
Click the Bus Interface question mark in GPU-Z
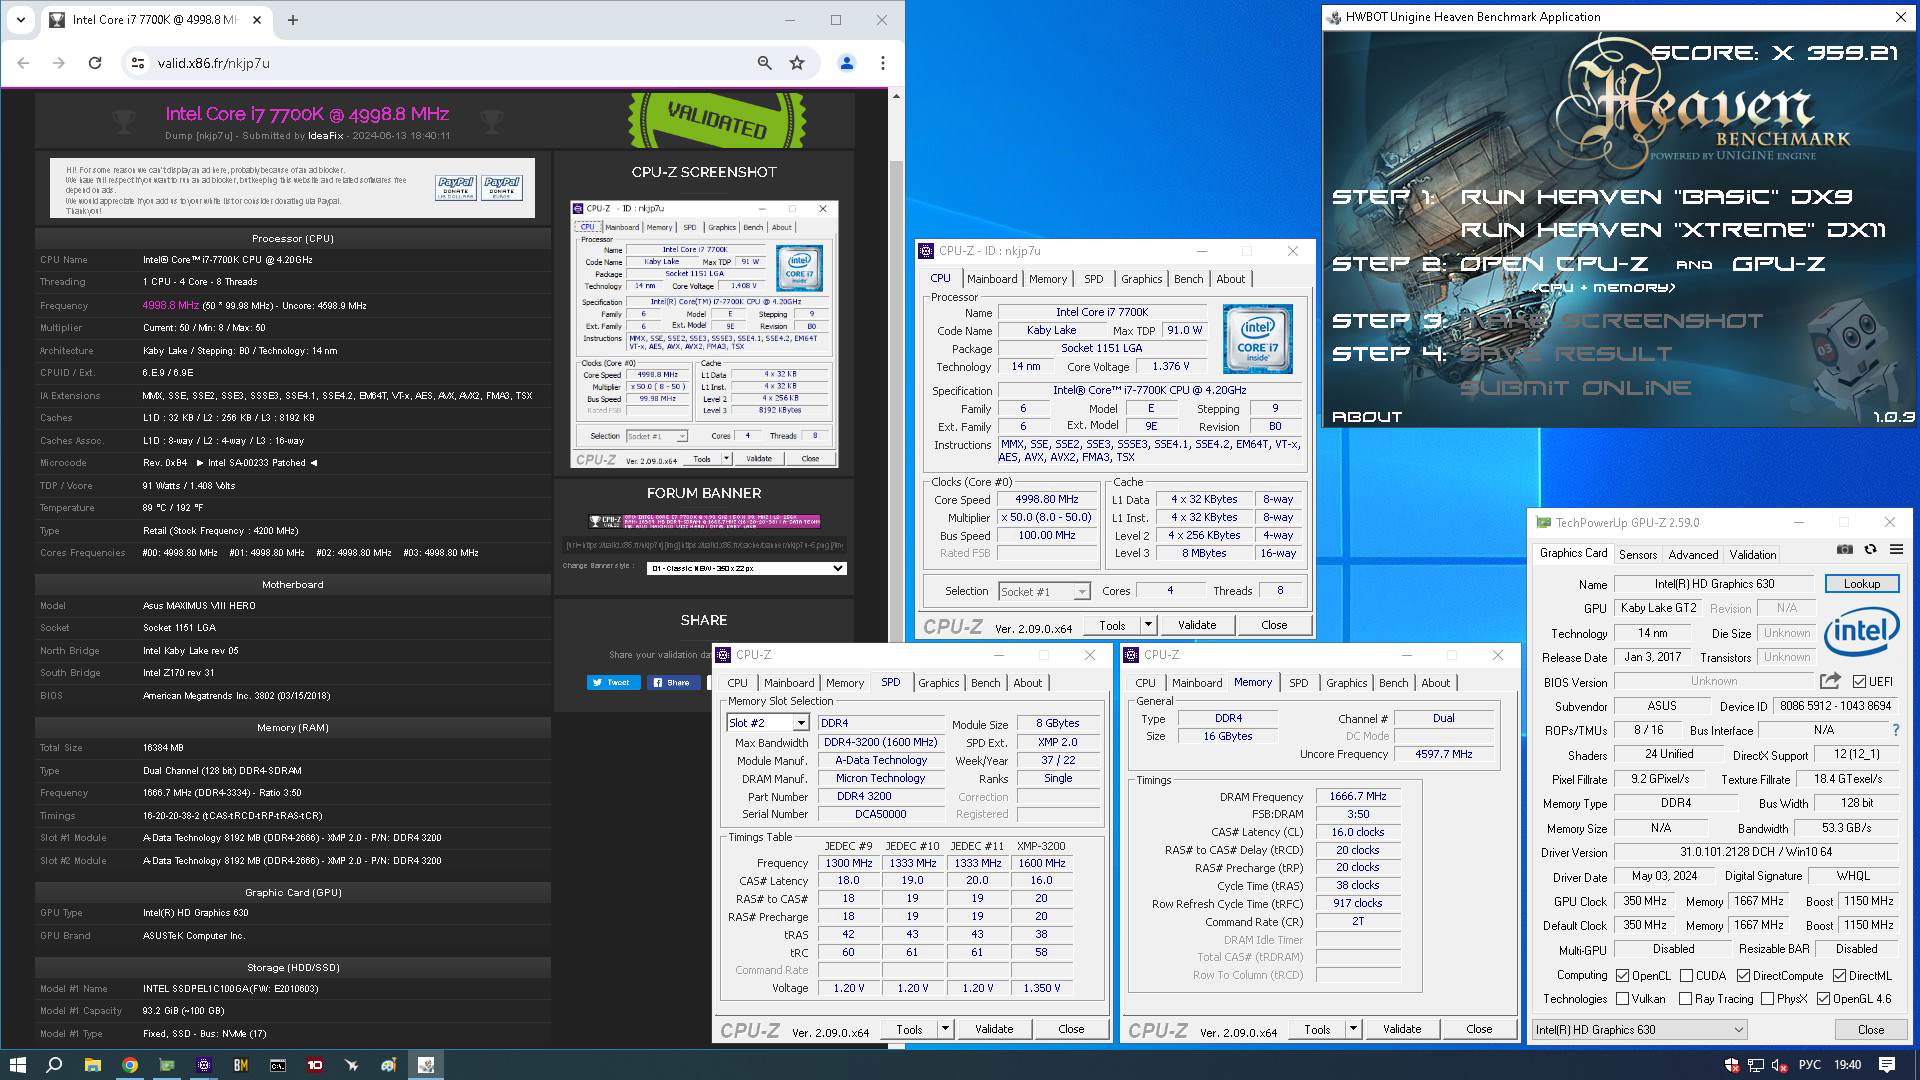(x=1895, y=730)
